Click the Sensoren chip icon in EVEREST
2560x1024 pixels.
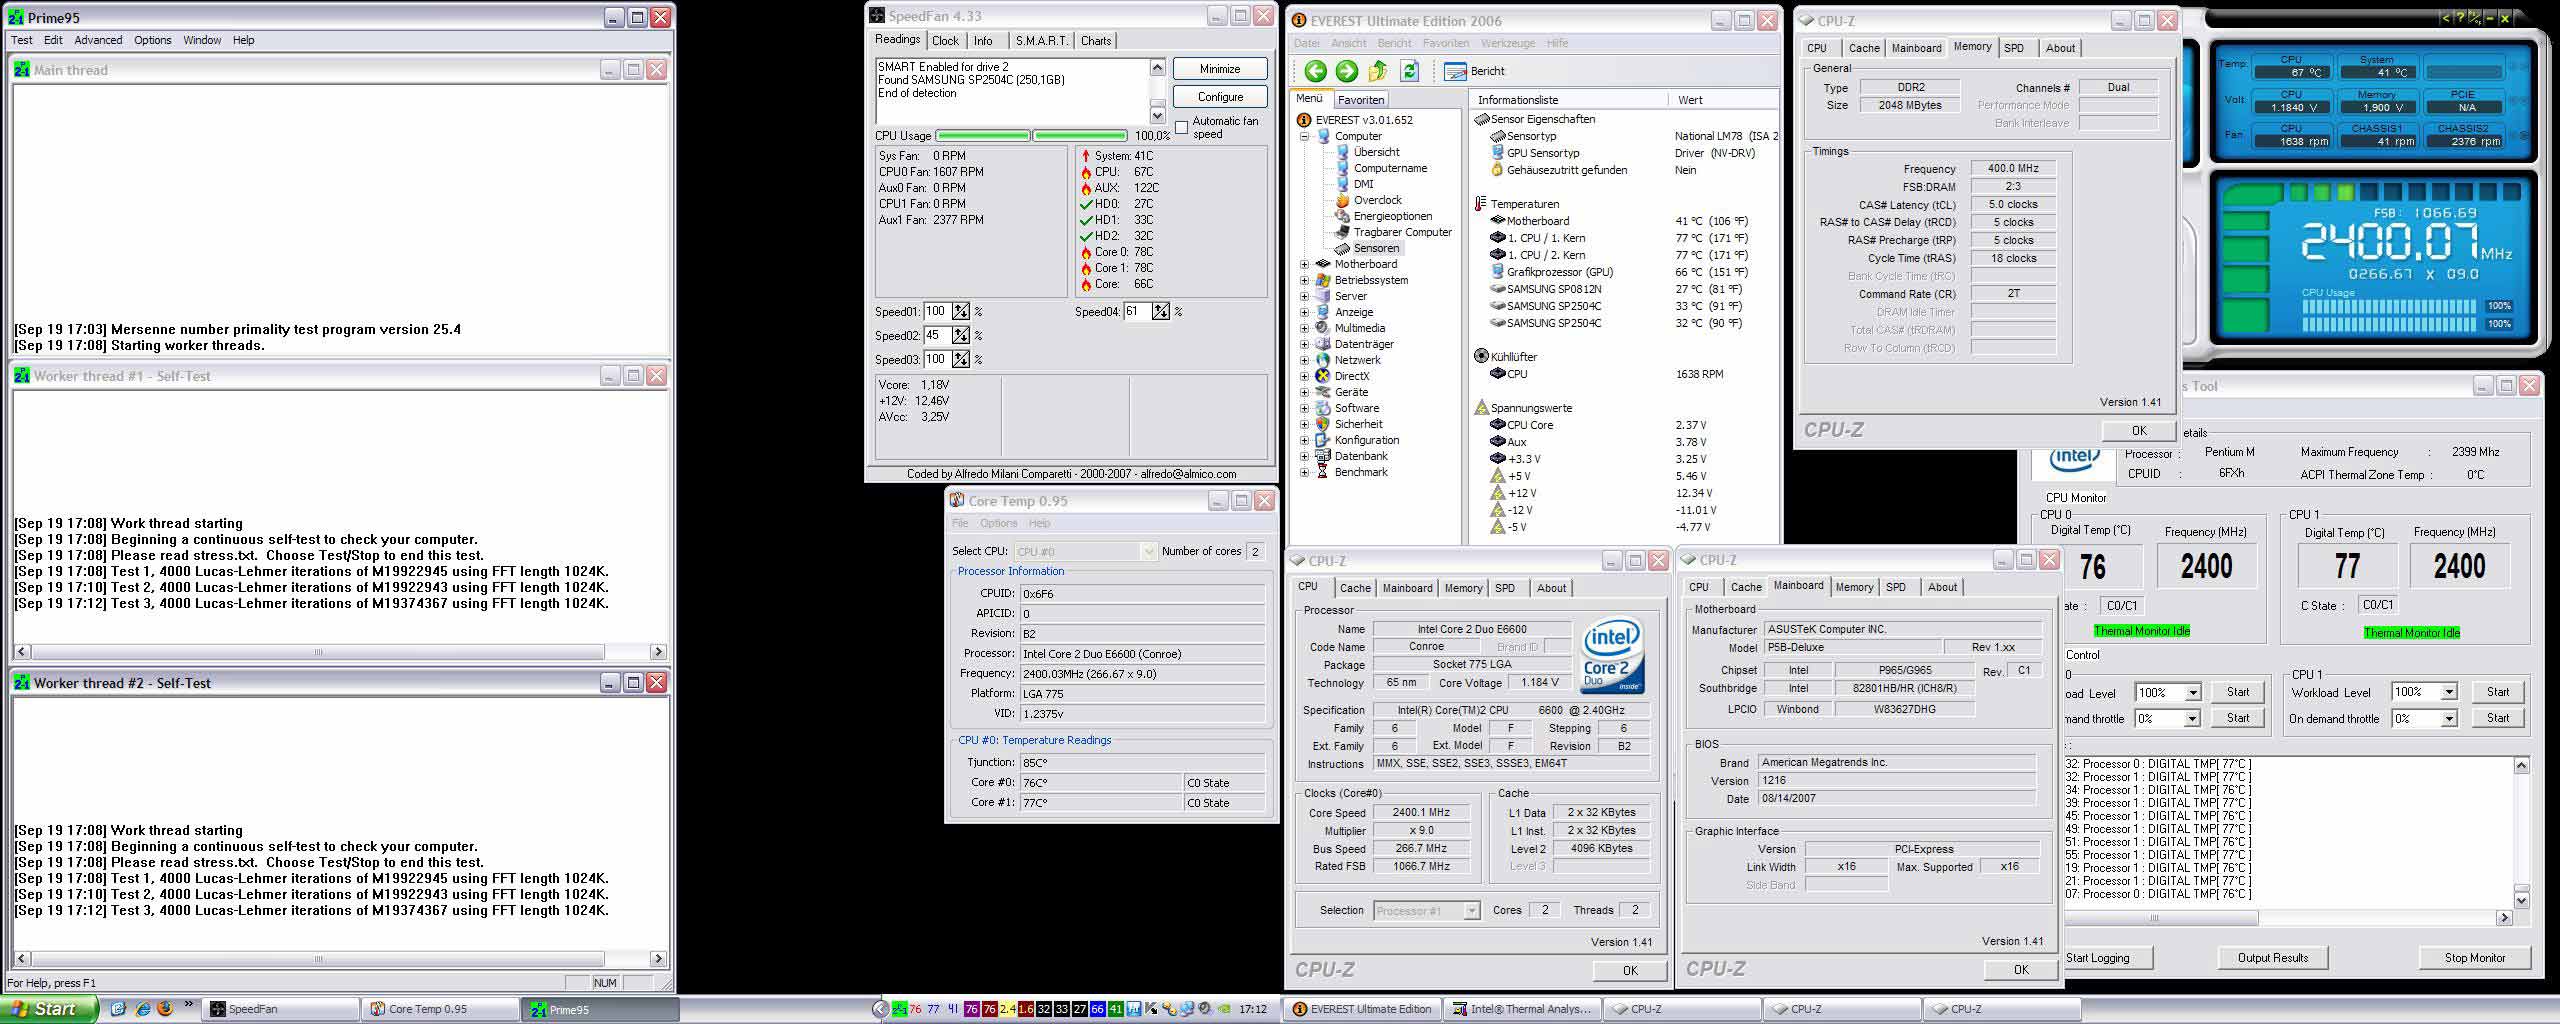(x=1342, y=248)
